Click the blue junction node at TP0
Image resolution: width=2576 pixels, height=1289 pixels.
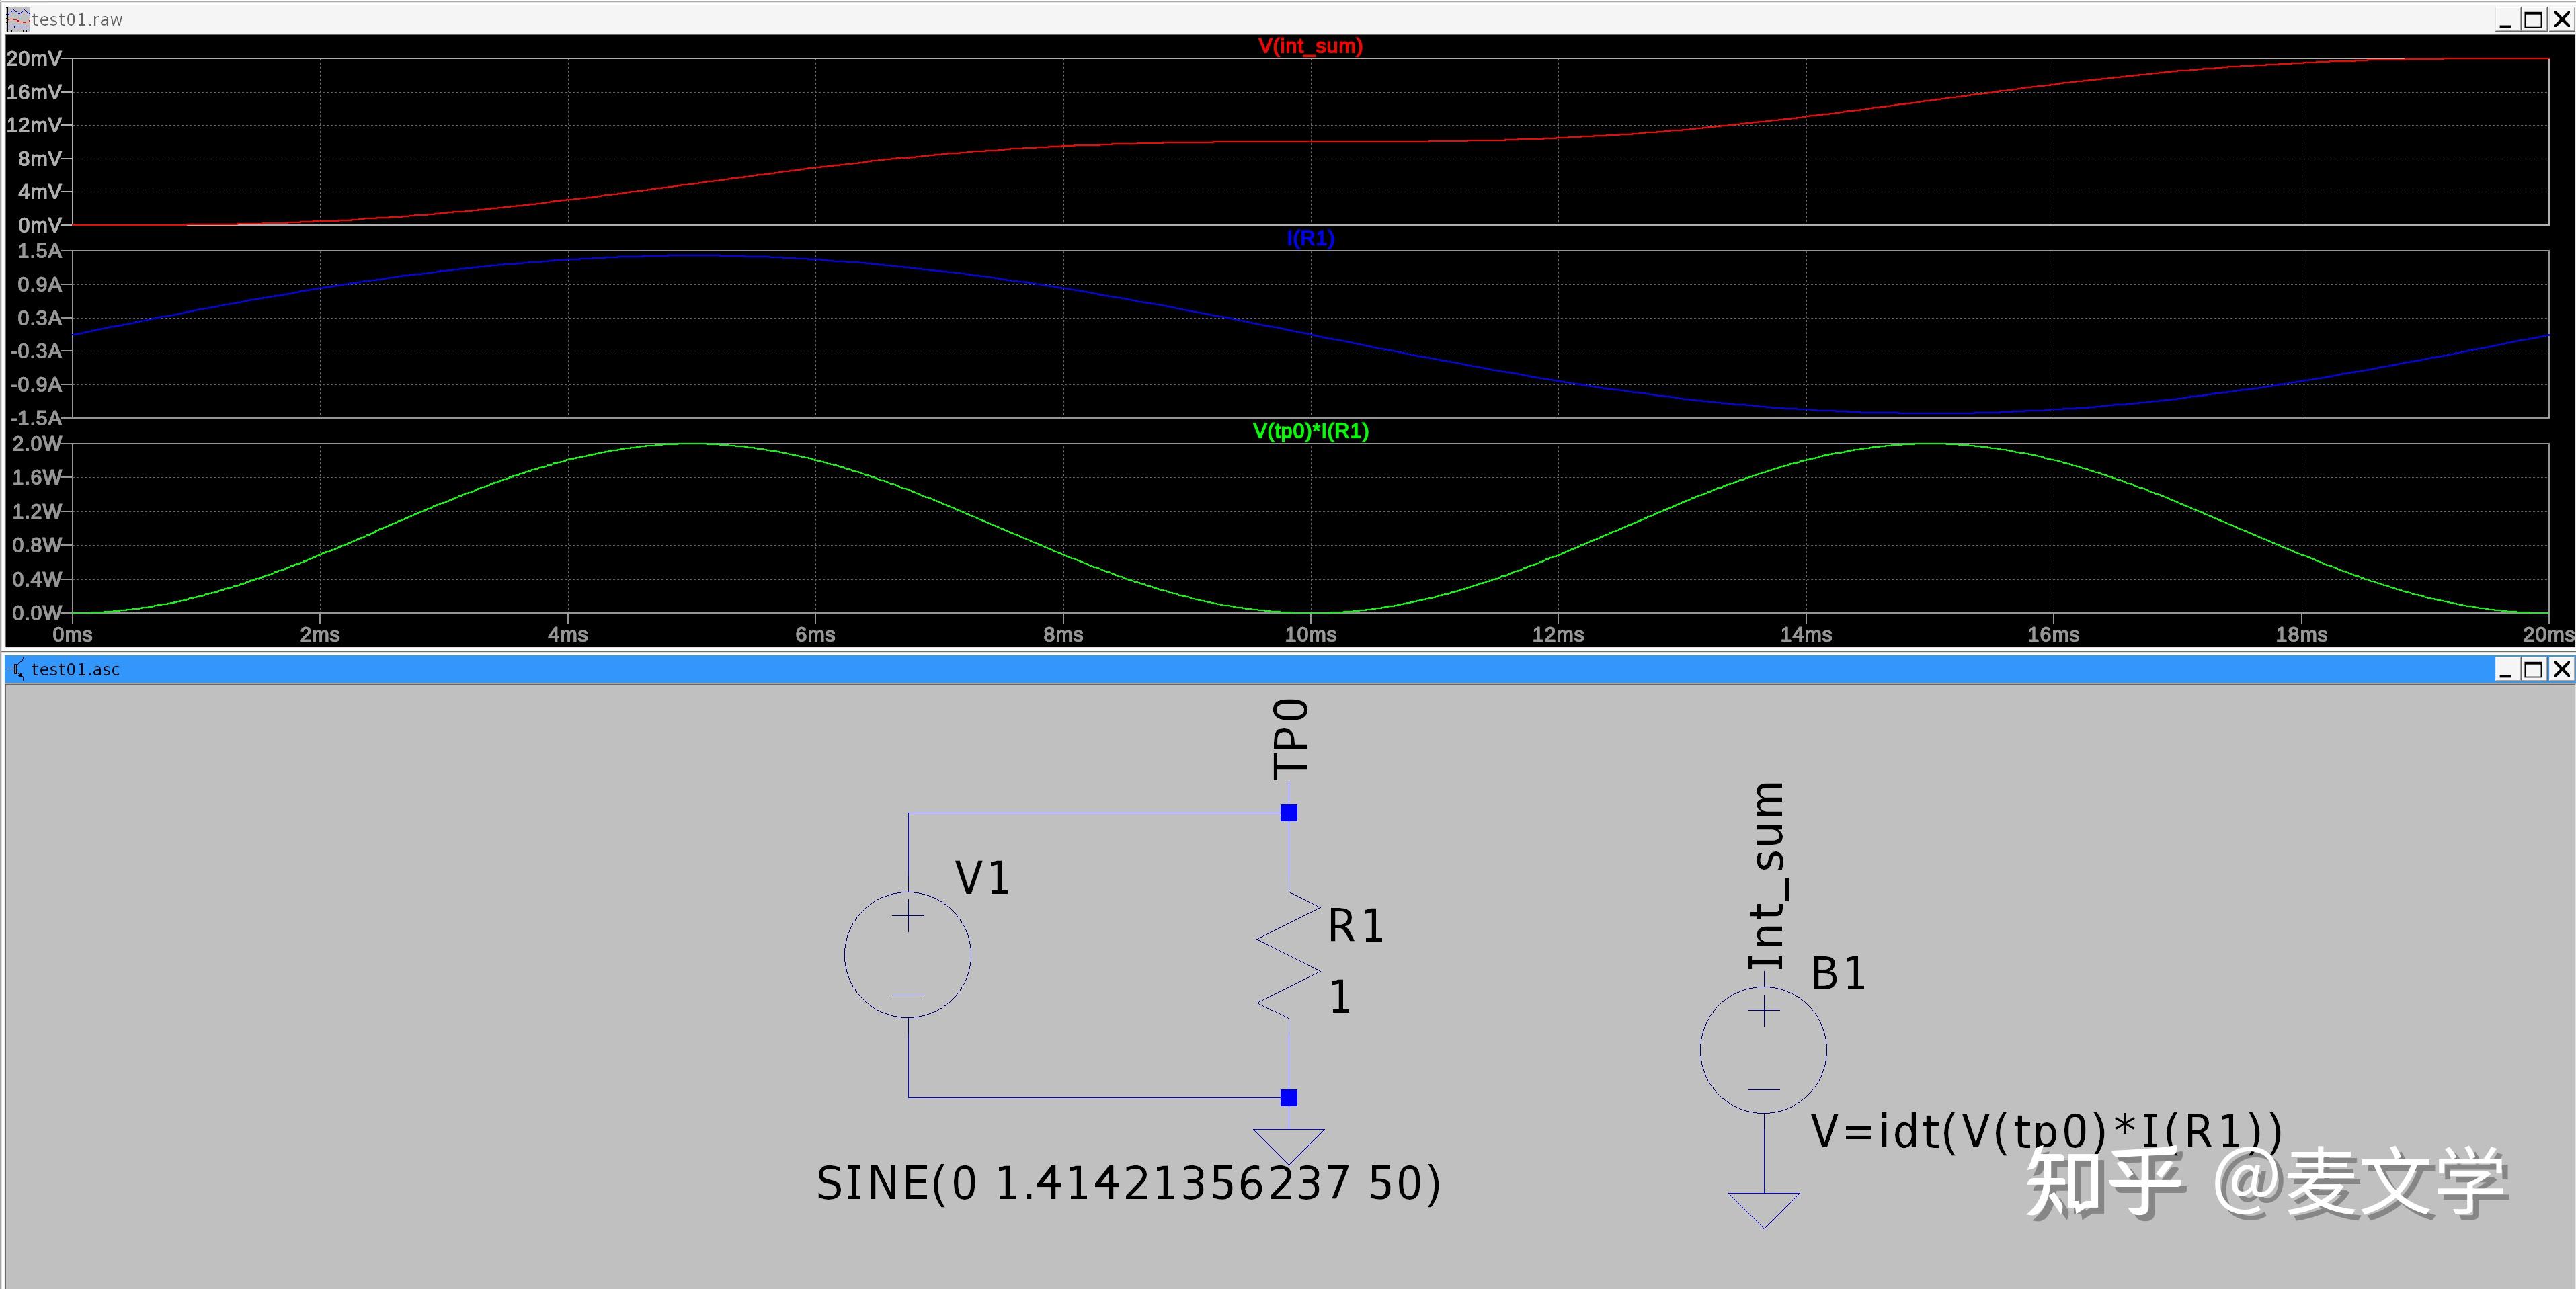click(1289, 813)
